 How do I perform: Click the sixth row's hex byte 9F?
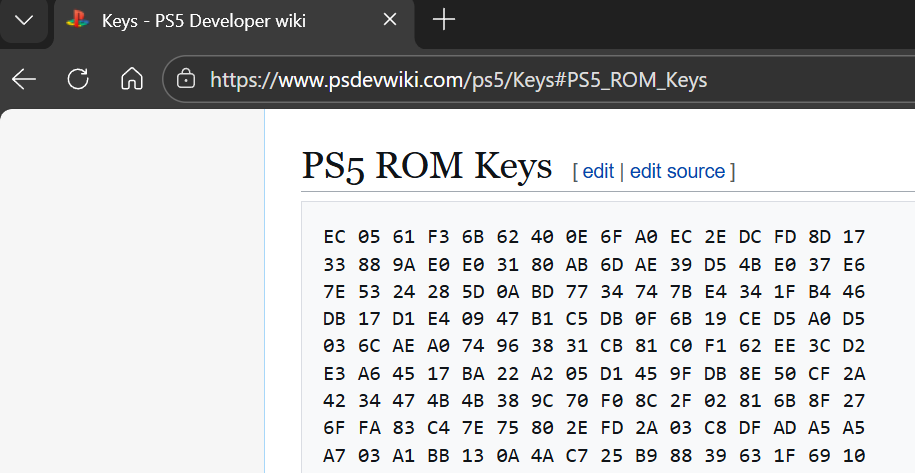coord(680,373)
